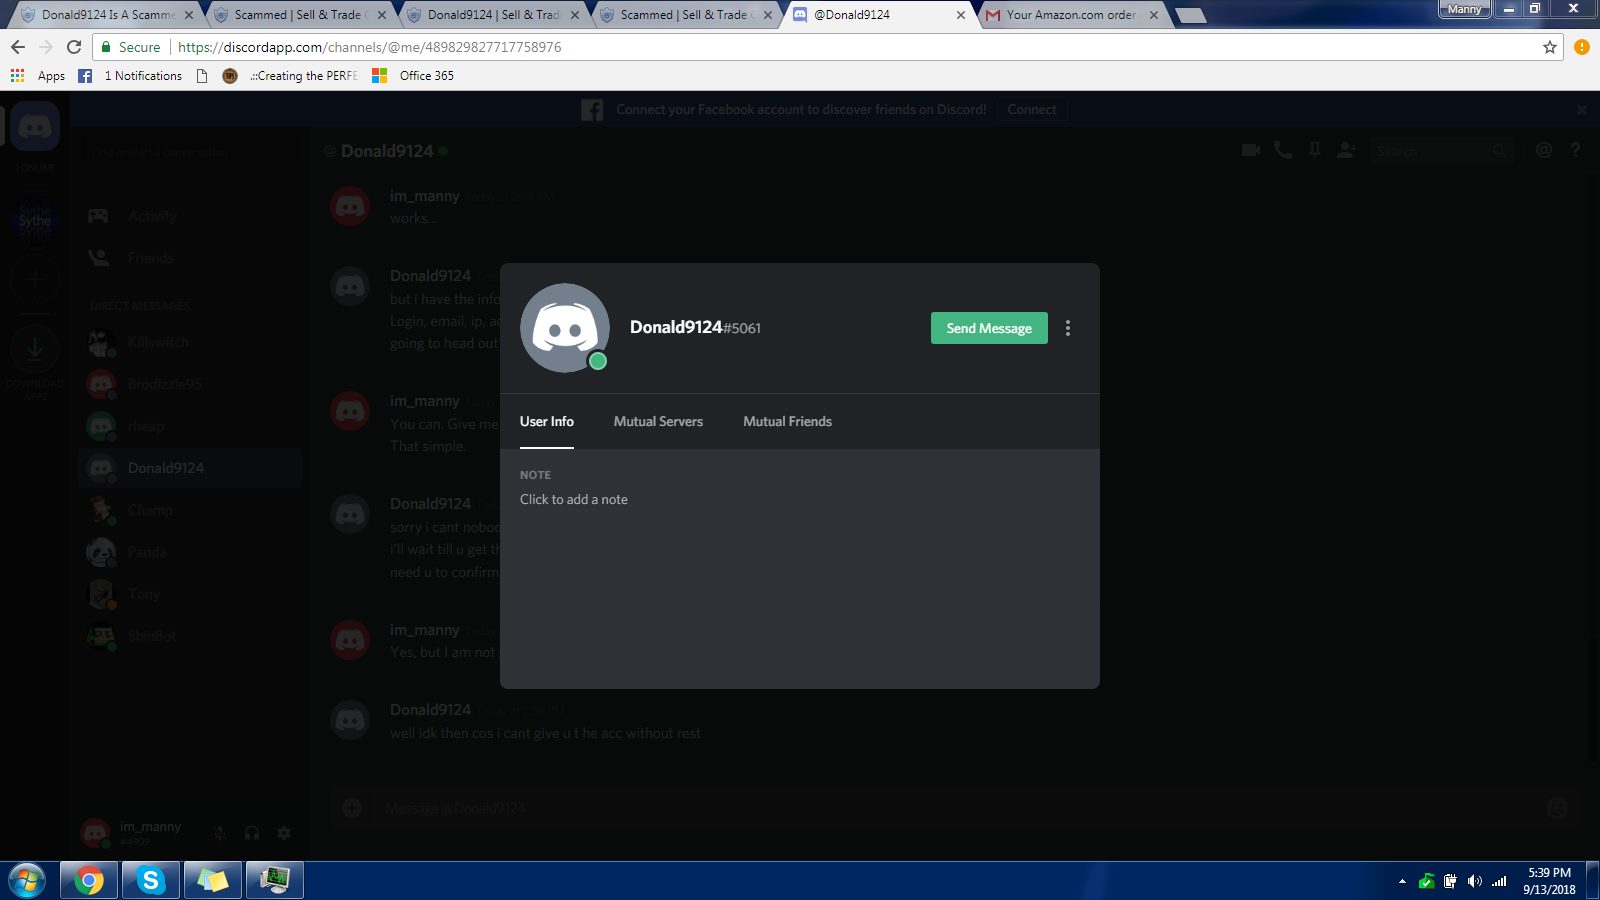The image size is (1600, 900).
Task: Open the Facebook 1 Notifications bookmark
Action: 130,76
